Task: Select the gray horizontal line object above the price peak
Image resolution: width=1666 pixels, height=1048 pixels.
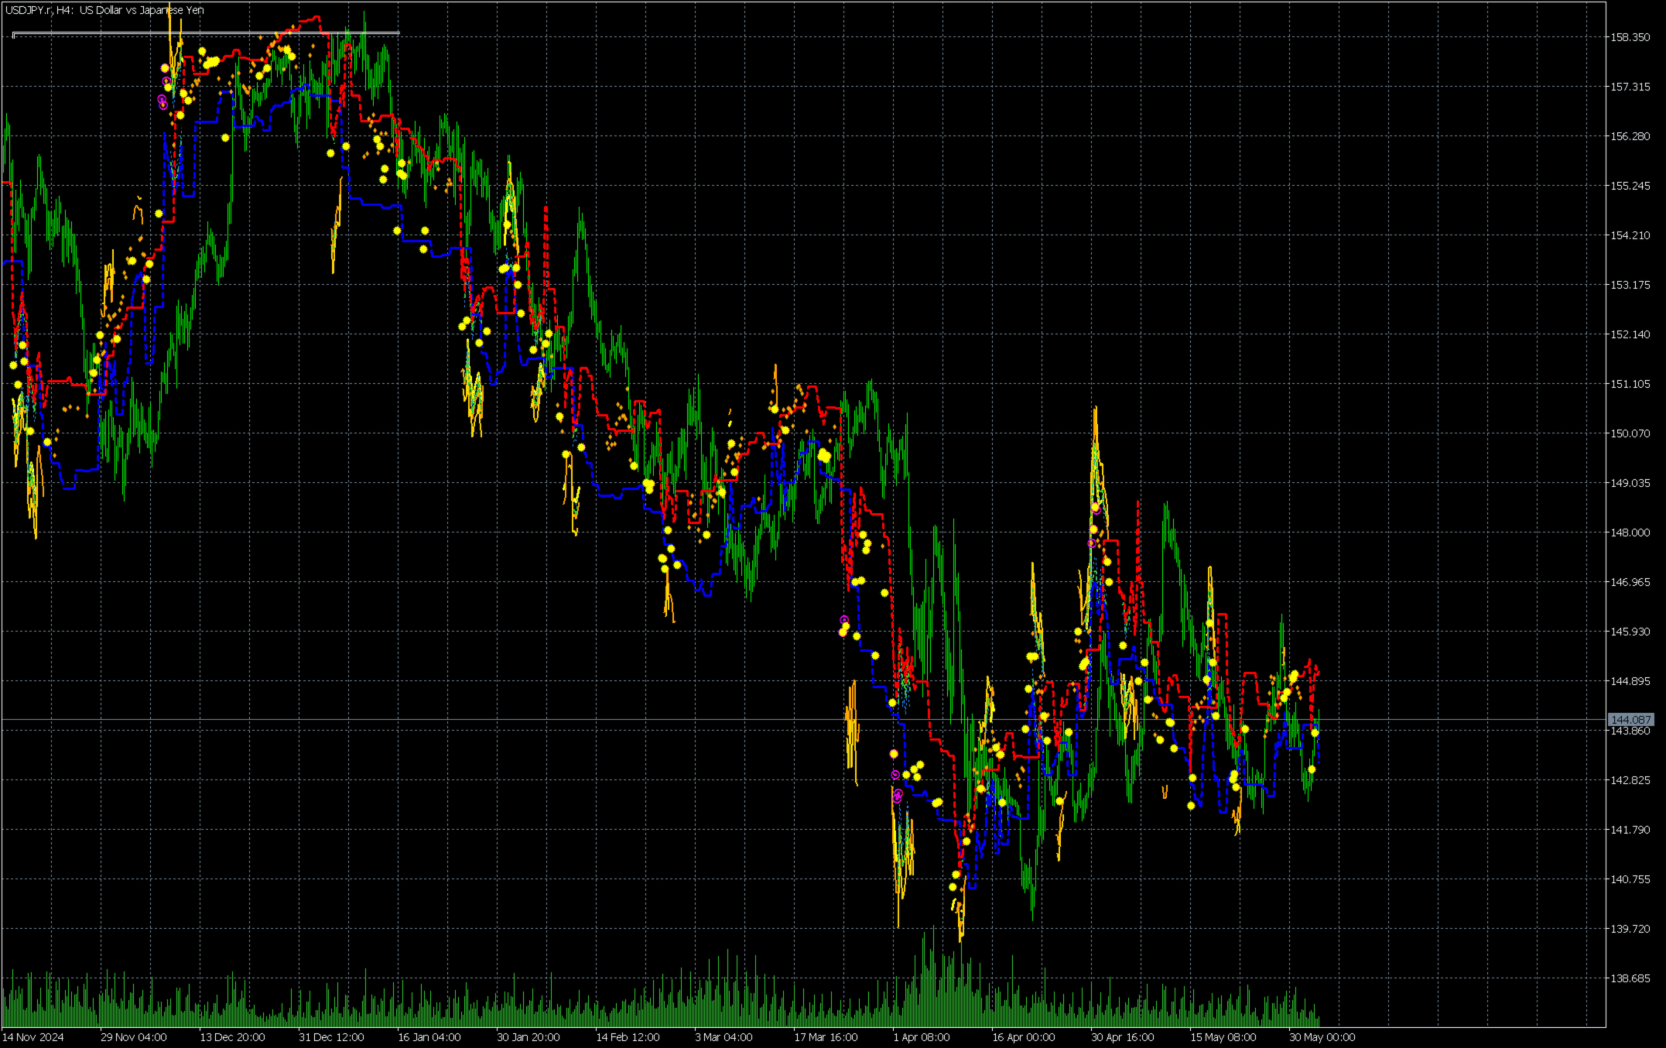Action: pyautogui.click(x=206, y=34)
